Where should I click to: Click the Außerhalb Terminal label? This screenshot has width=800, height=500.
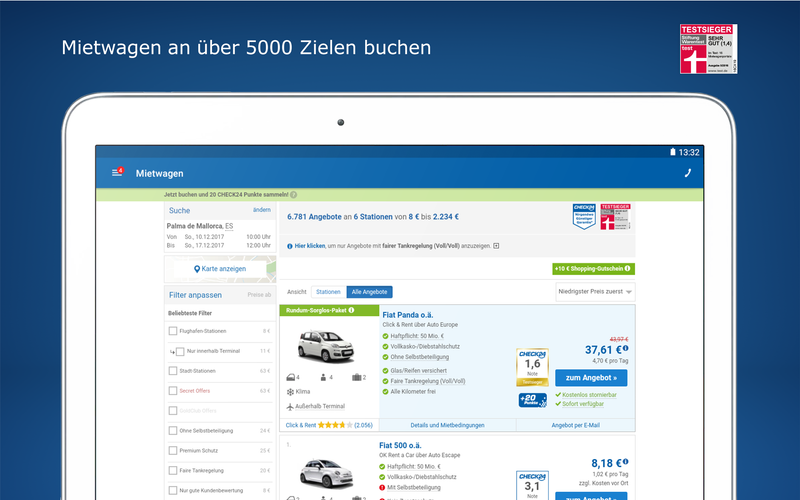320,407
